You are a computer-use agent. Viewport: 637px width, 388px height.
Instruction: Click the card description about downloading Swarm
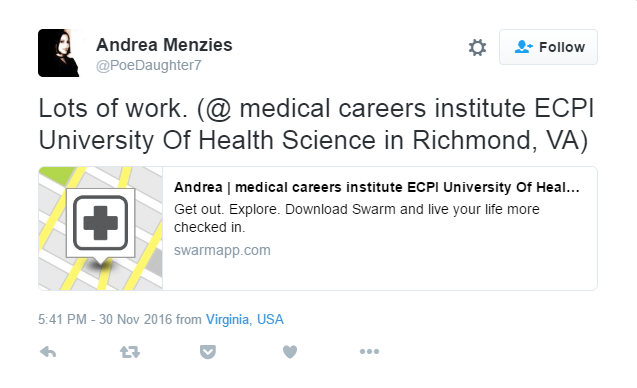(x=357, y=218)
